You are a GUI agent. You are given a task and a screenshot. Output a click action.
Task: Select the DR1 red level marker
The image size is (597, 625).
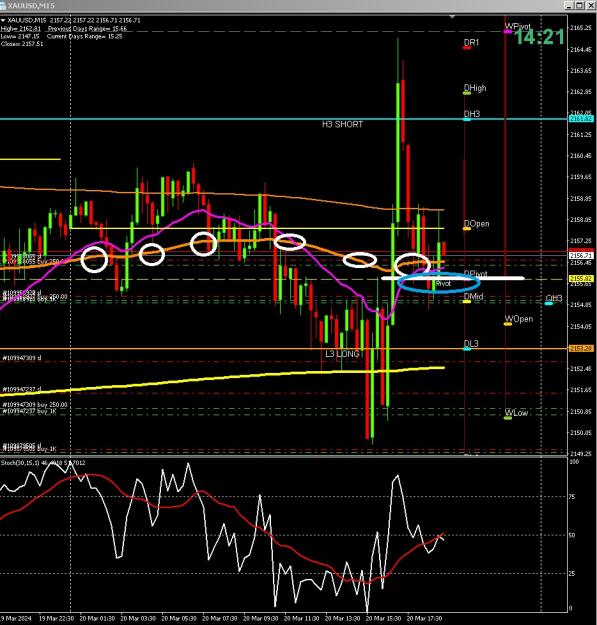[467, 48]
